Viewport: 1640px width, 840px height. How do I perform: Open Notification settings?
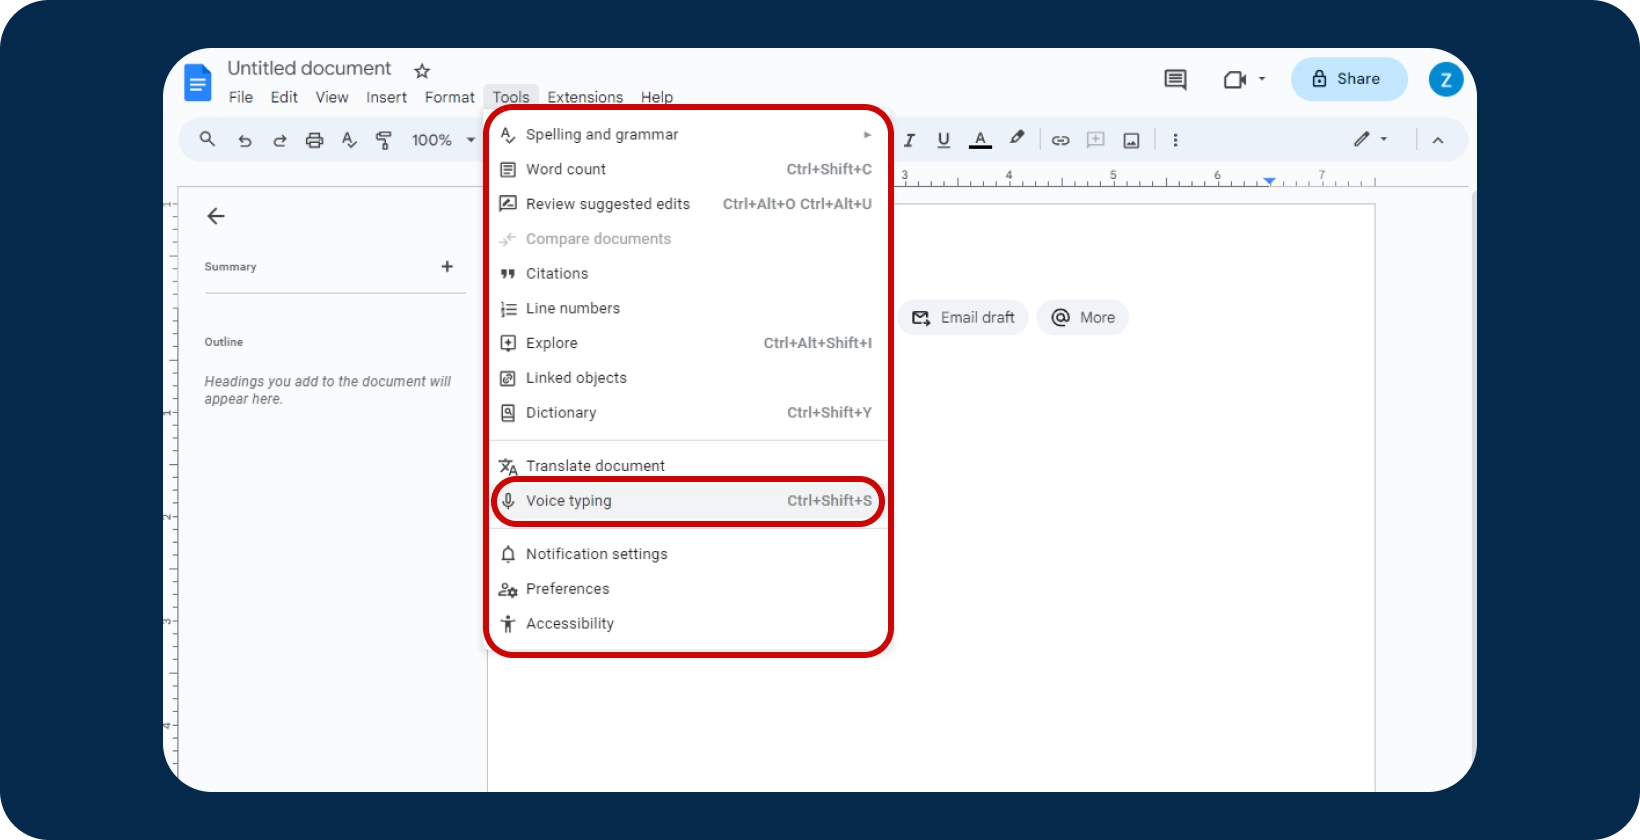point(688,554)
